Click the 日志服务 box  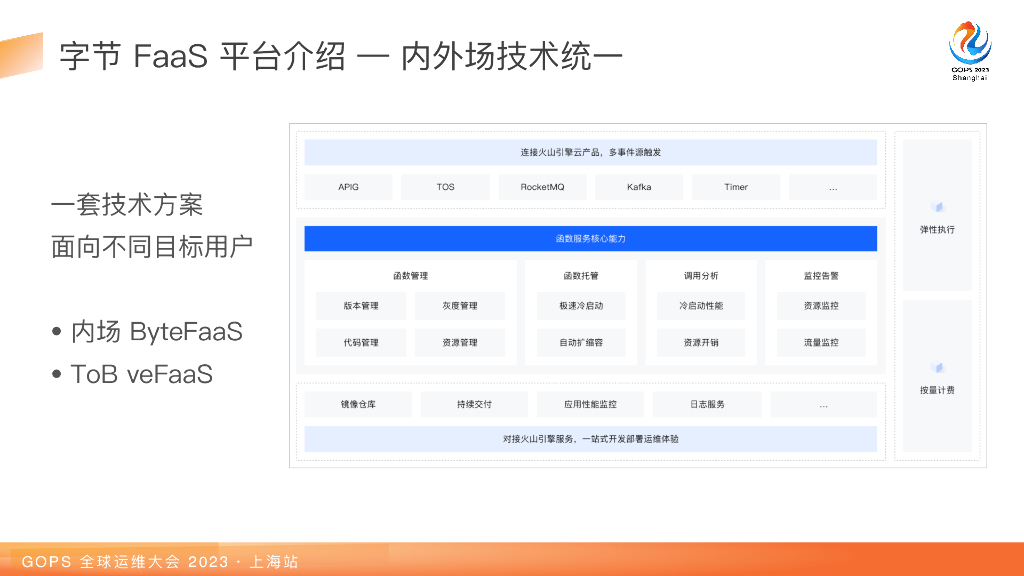tap(707, 404)
